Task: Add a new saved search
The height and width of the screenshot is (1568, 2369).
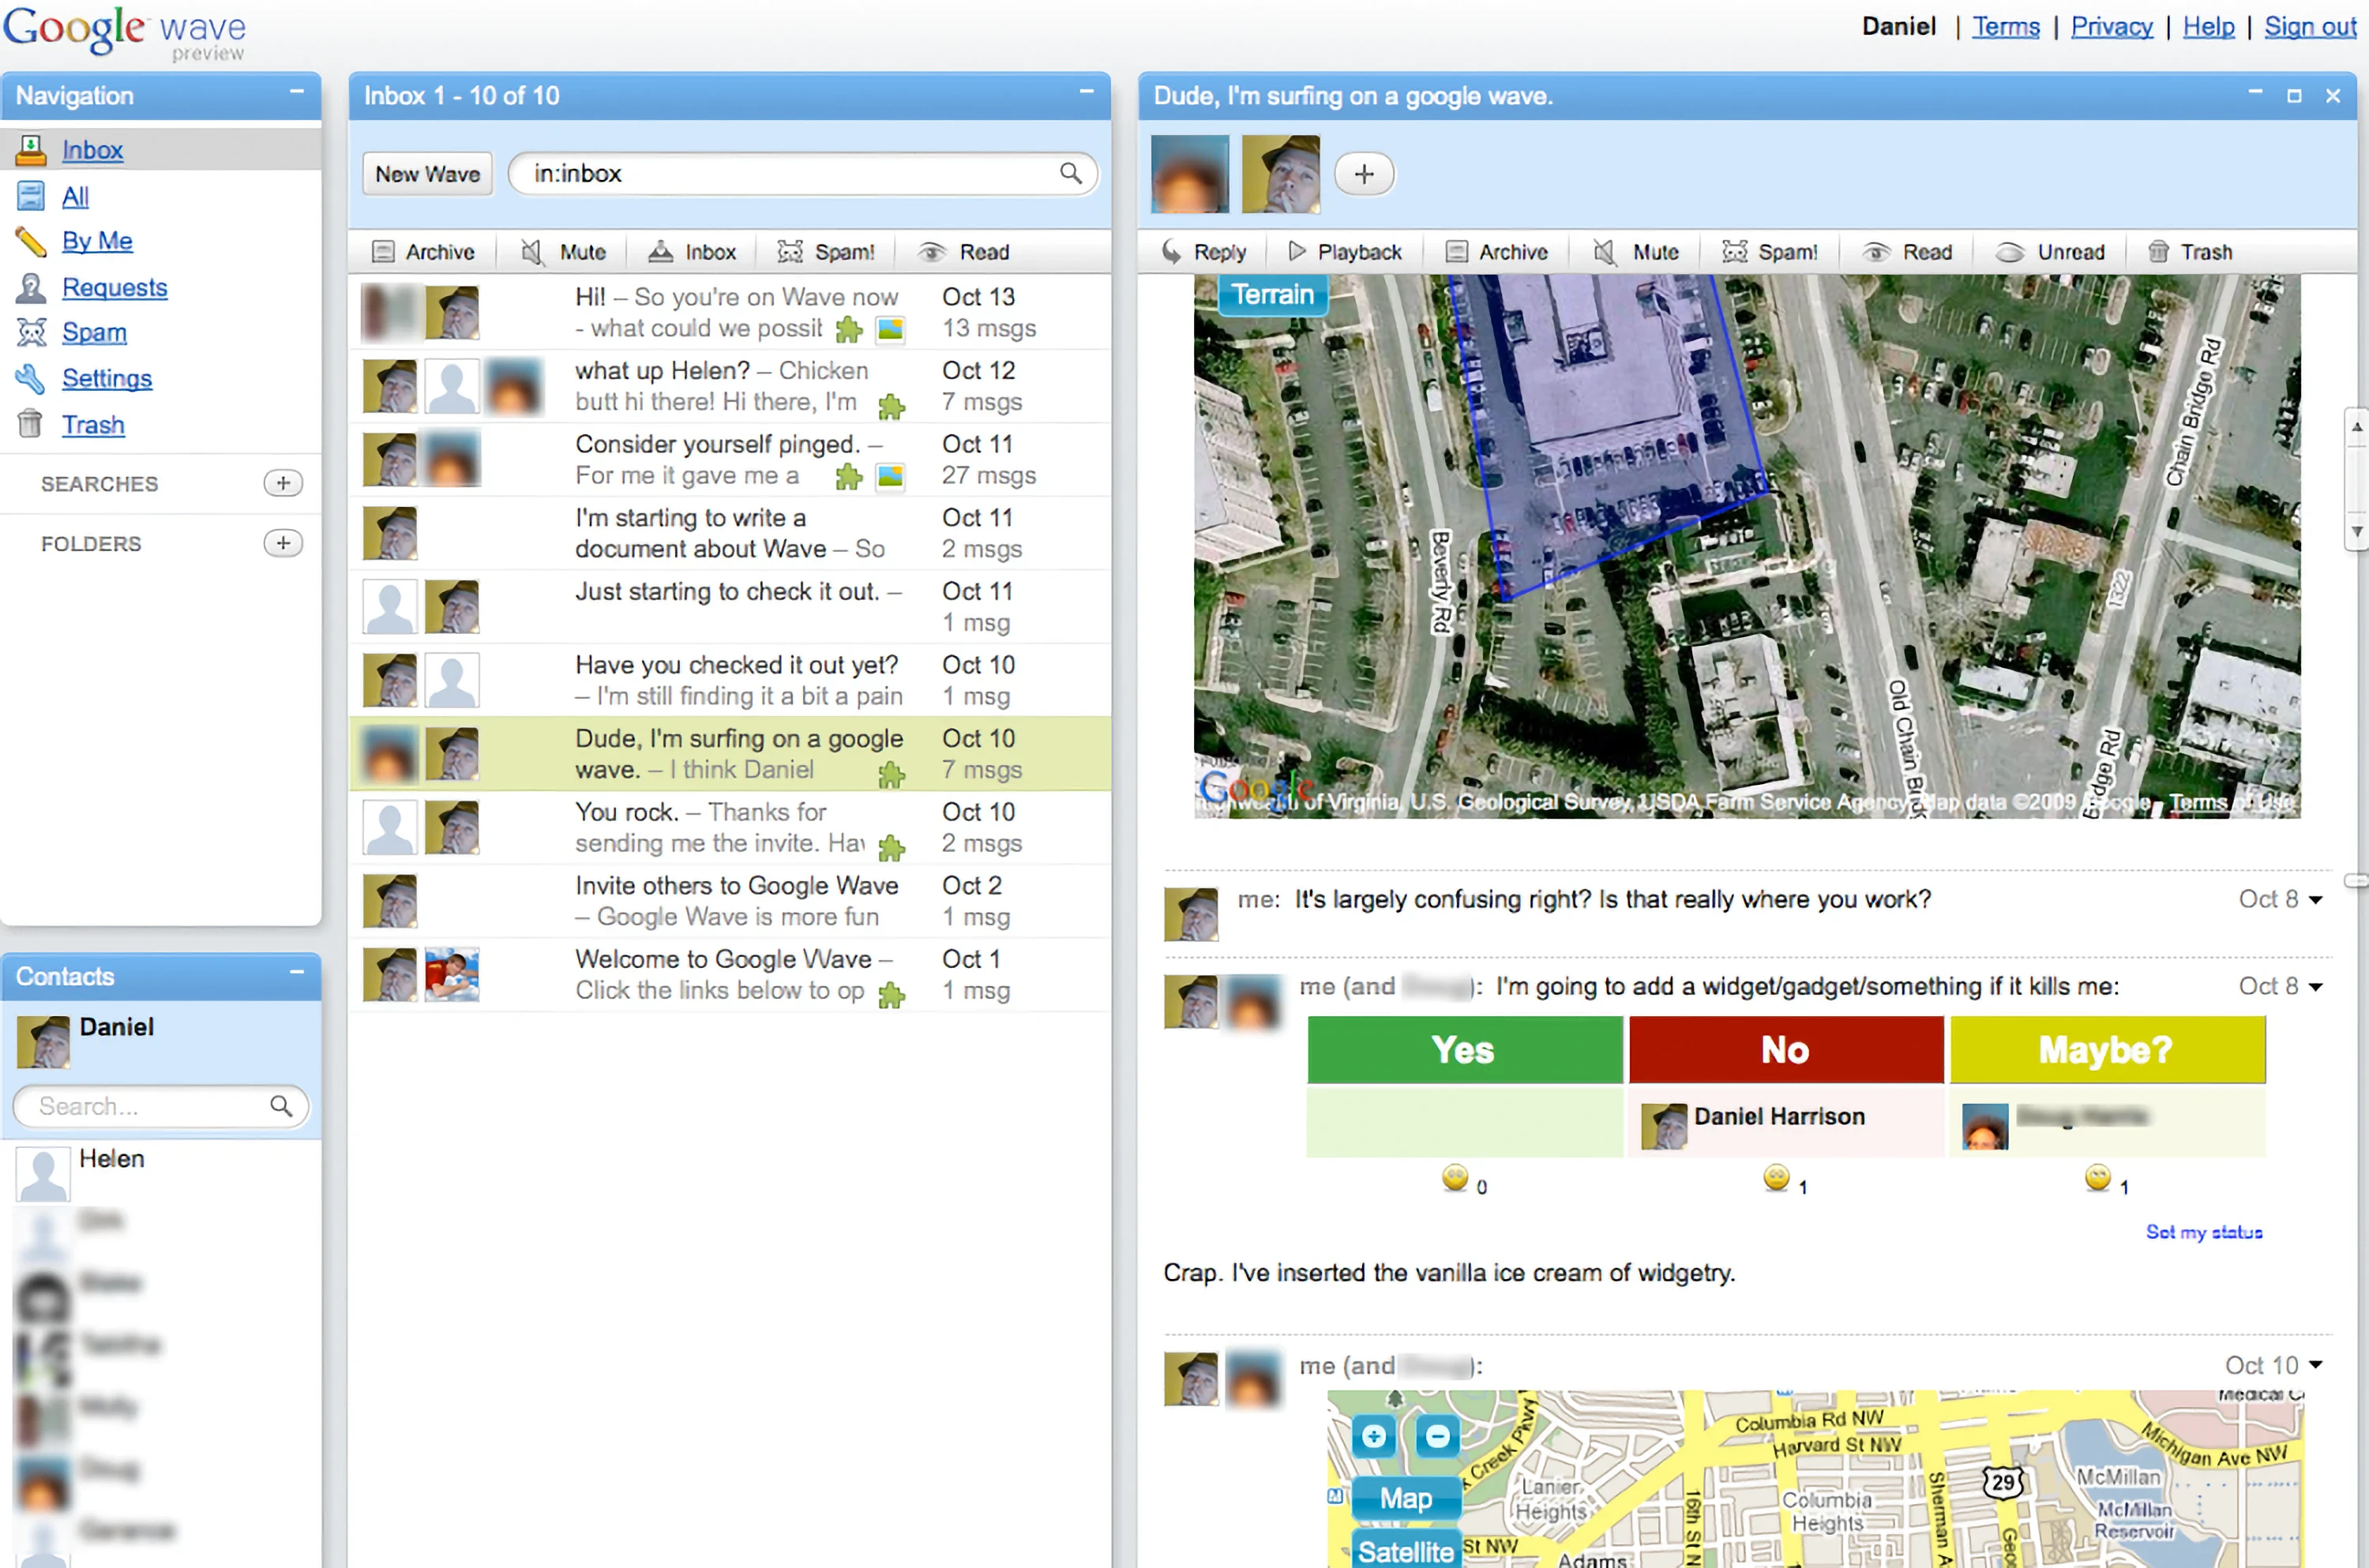Action: coord(283,484)
